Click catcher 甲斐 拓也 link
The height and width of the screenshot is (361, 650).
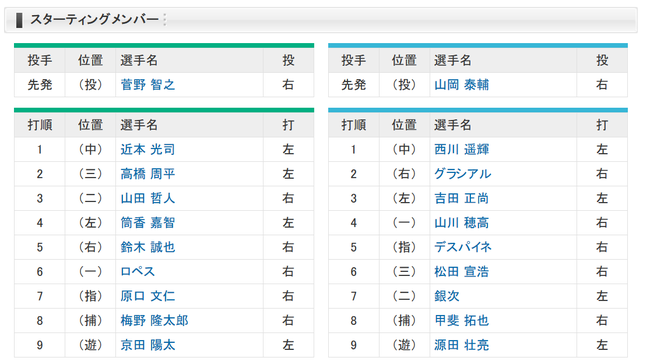[x=461, y=321]
